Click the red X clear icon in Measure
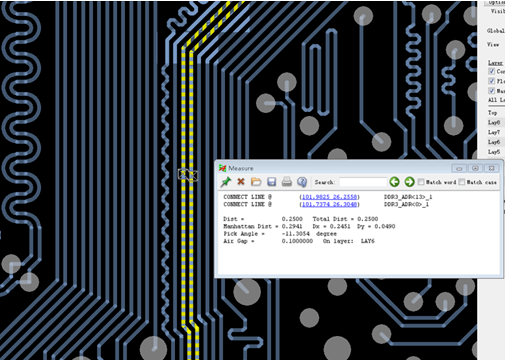The height and width of the screenshot is (360, 507). (x=241, y=182)
